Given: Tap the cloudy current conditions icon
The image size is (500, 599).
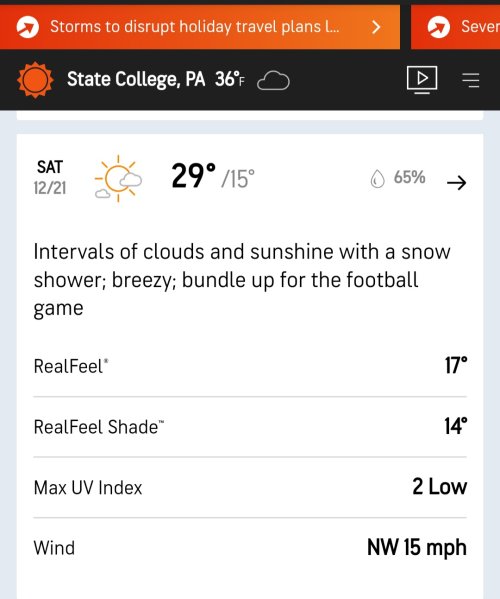Looking at the screenshot, I should point(273,81).
